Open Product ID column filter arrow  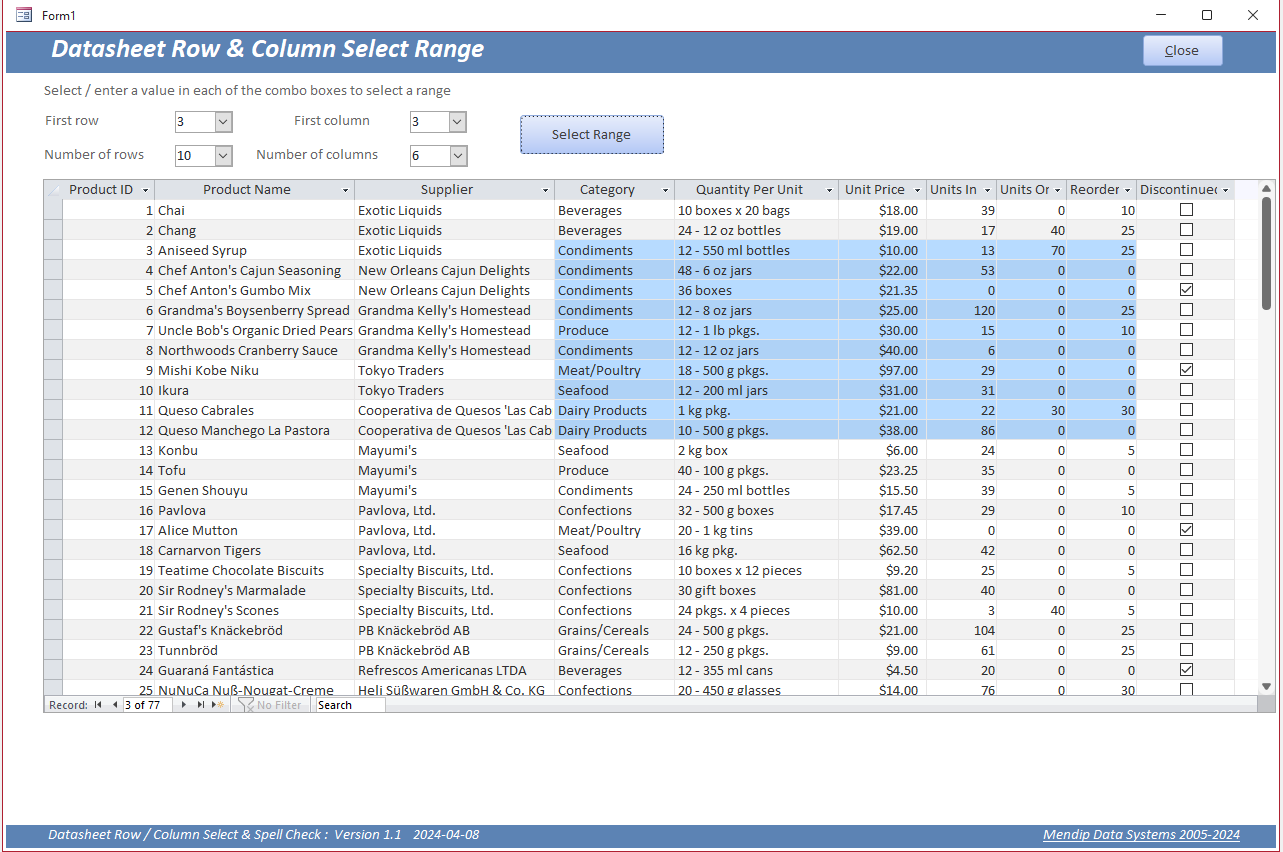point(145,190)
